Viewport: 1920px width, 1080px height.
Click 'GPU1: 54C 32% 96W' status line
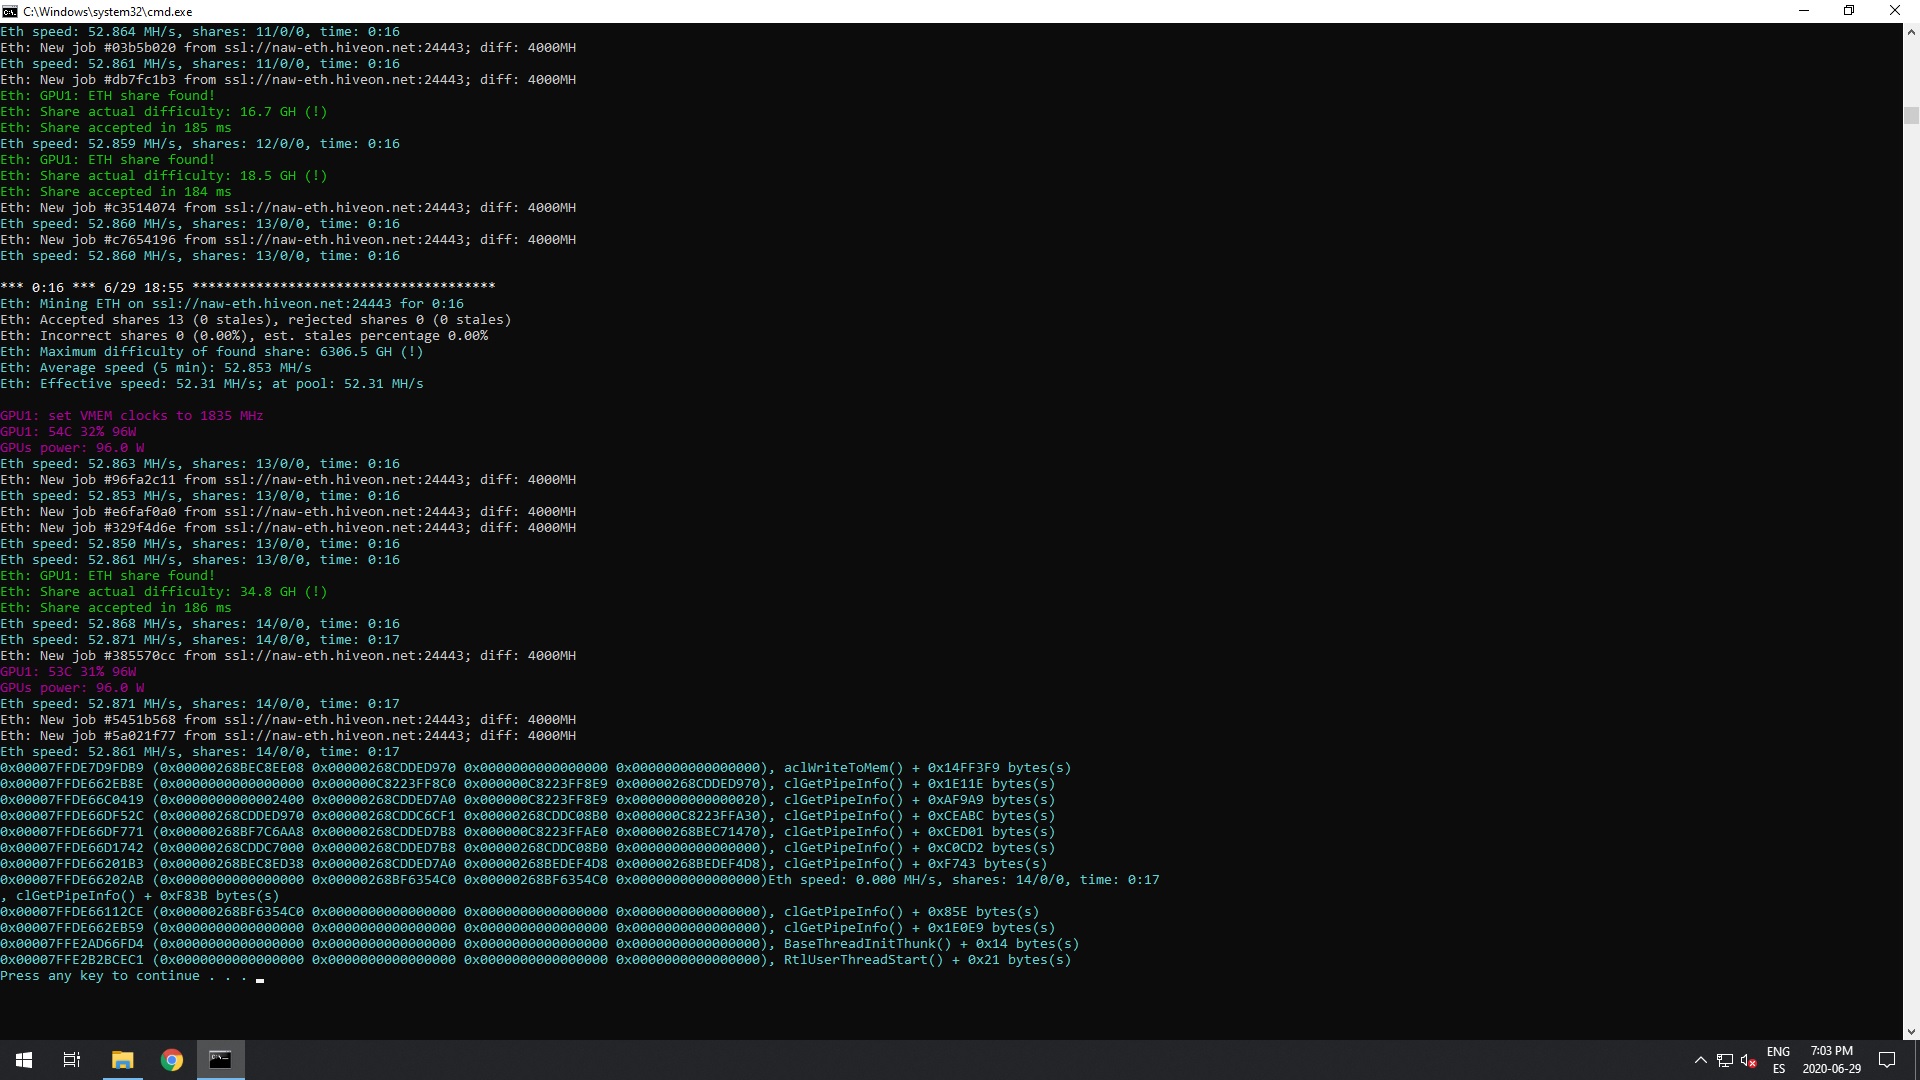pyautogui.click(x=68, y=432)
